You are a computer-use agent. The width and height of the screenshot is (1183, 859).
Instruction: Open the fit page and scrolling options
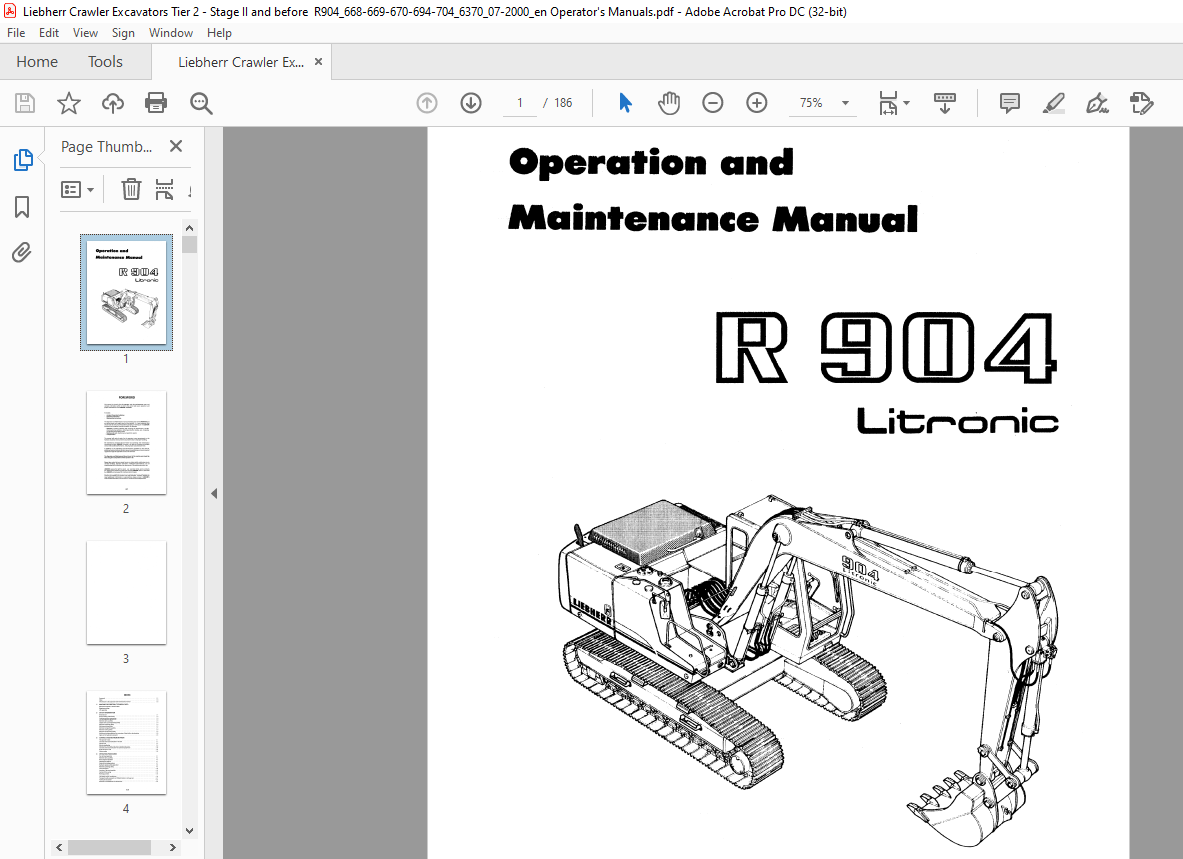pos(894,103)
